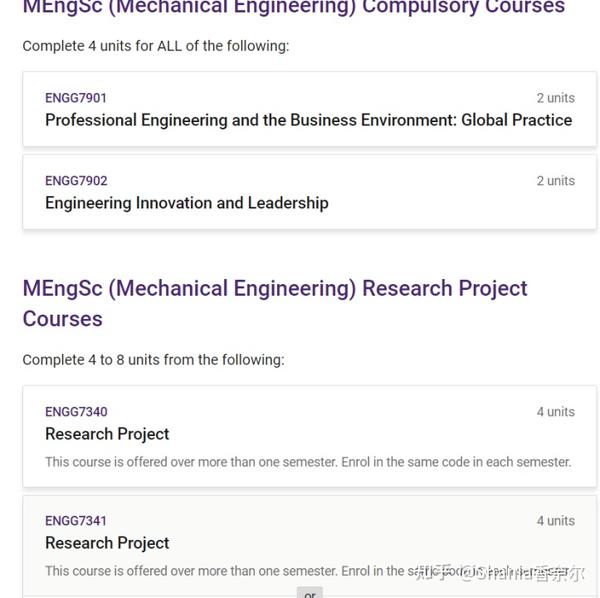Open the ENGG7902 course code link
600x598 pixels.
click(76, 181)
